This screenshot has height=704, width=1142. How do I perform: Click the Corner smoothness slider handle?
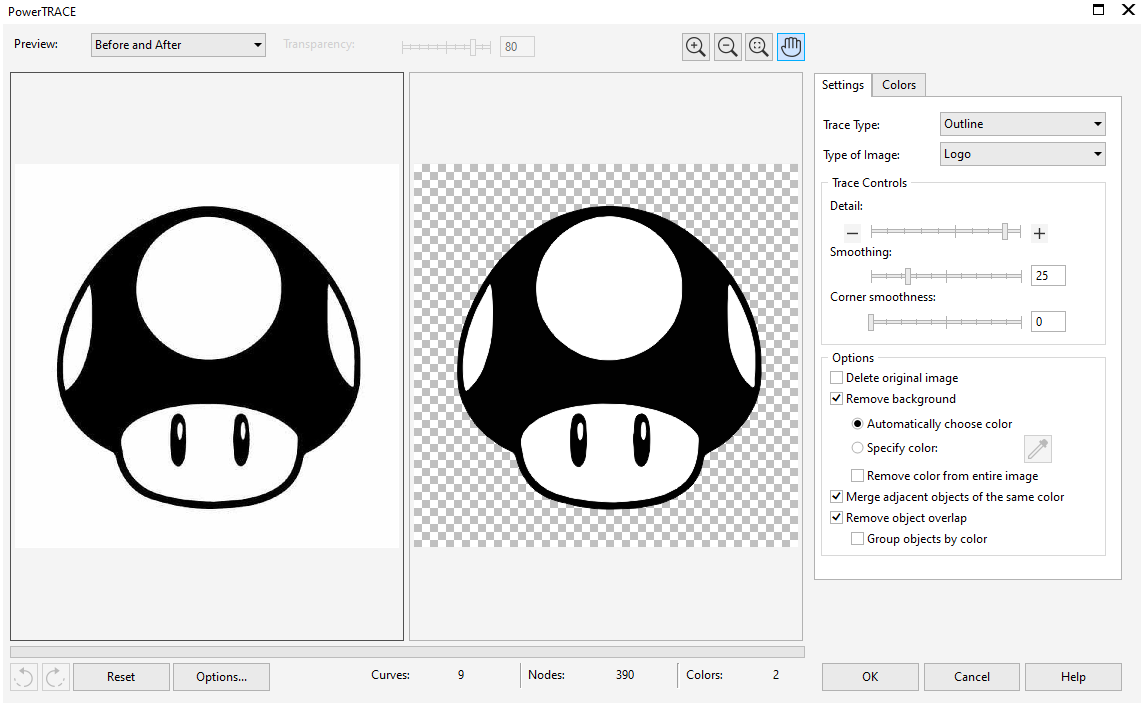870,322
